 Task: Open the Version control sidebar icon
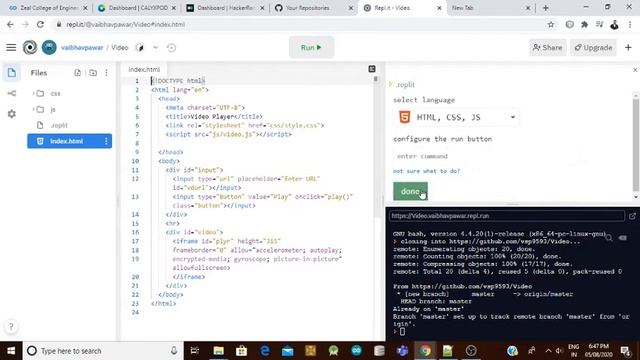click(x=11, y=93)
